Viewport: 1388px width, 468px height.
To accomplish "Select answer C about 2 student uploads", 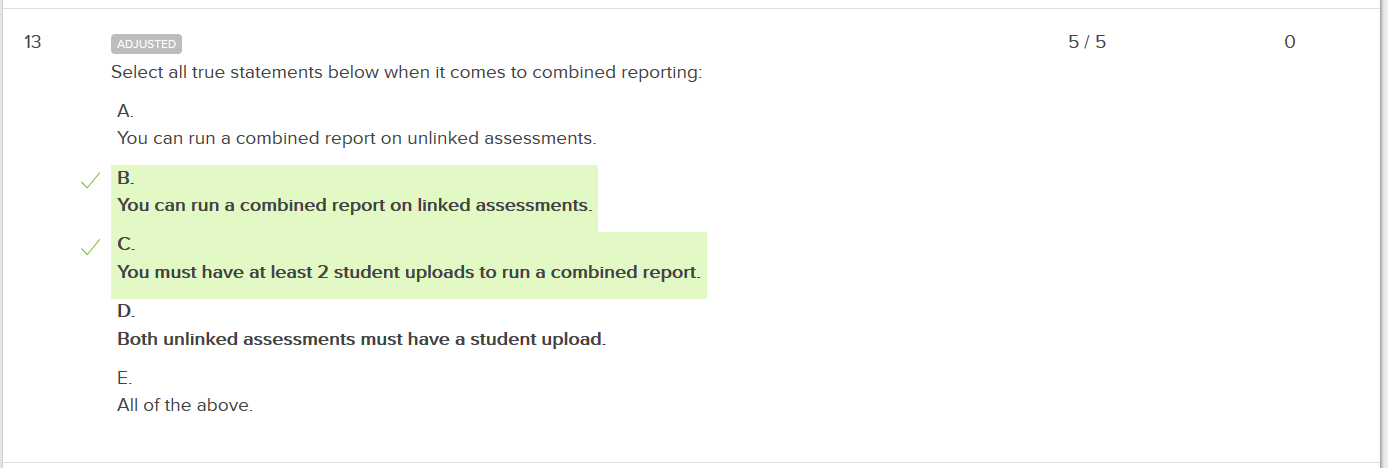I will [409, 265].
